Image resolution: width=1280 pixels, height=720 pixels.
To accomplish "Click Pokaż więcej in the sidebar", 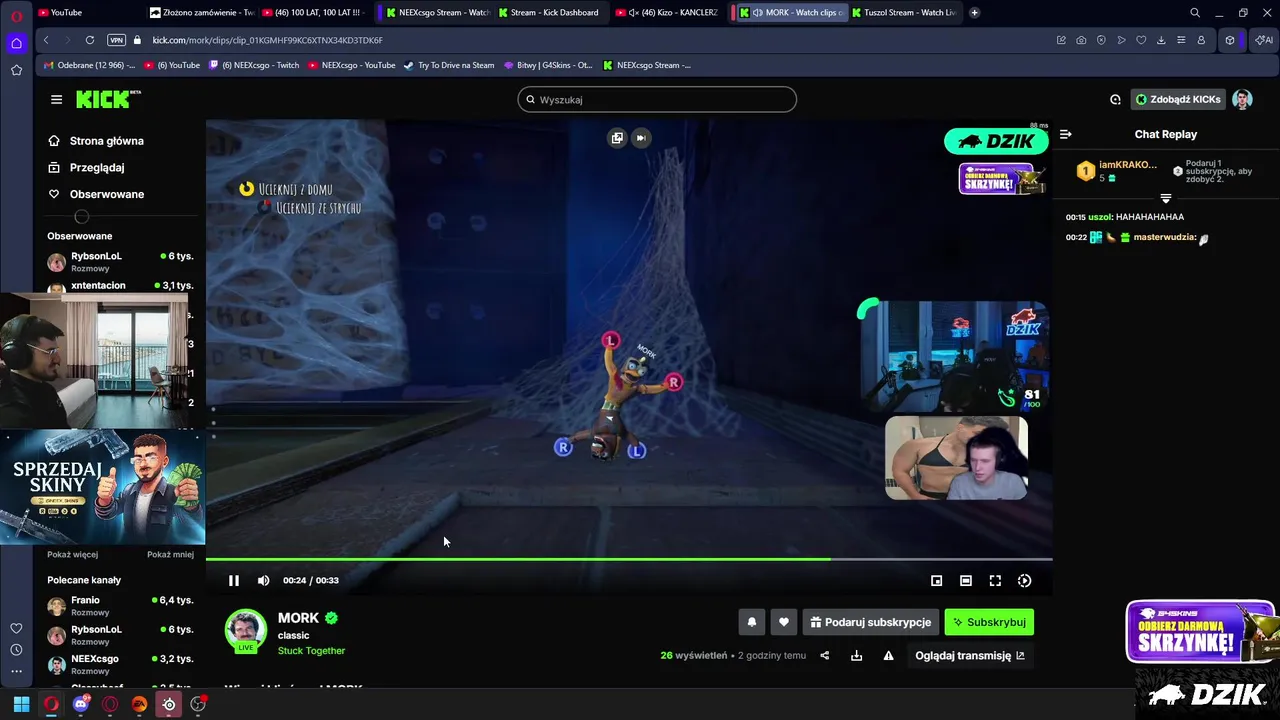I will pos(72,554).
